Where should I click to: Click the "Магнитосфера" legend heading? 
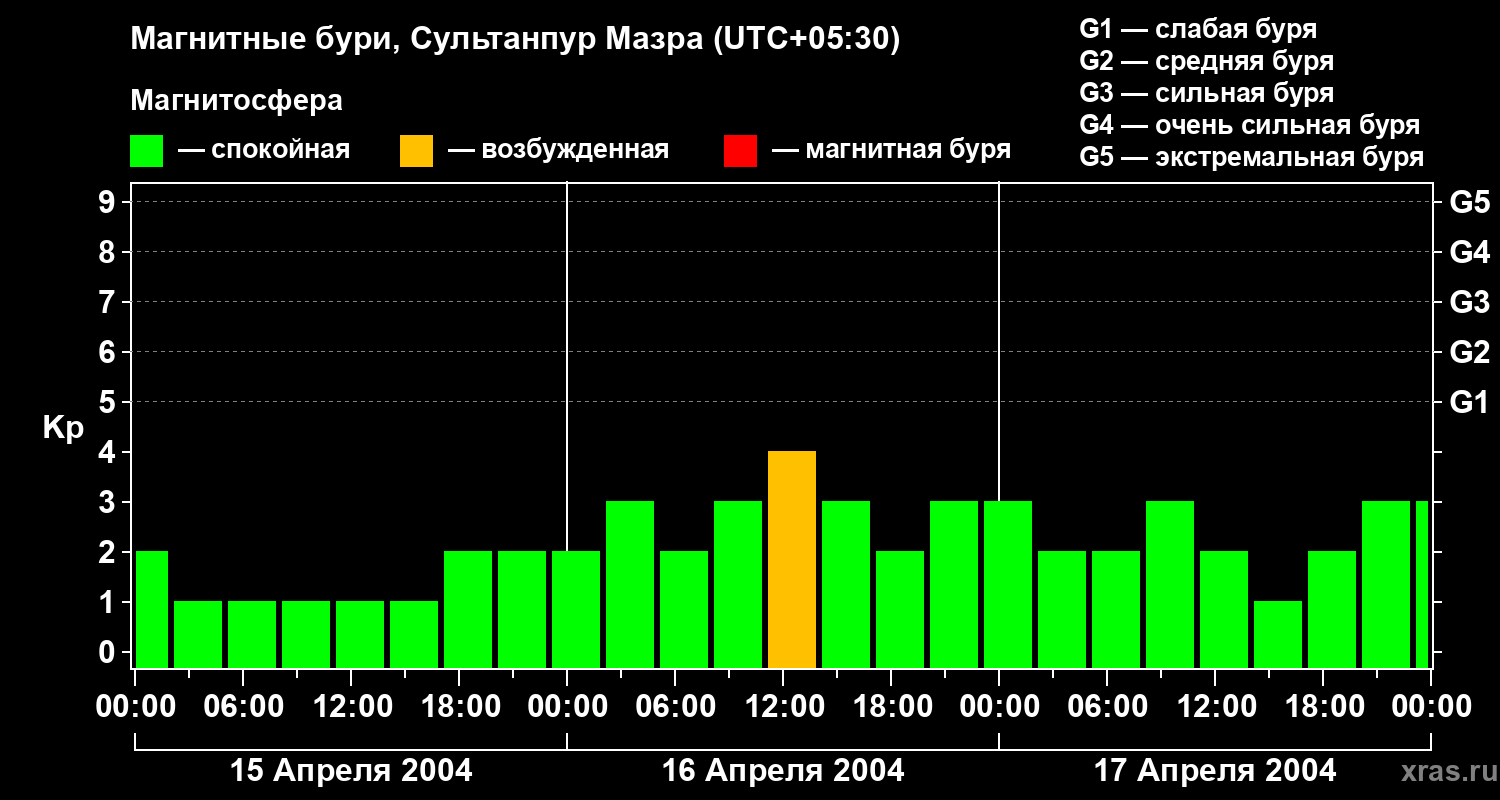pyautogui.click(x=237, y=101)
